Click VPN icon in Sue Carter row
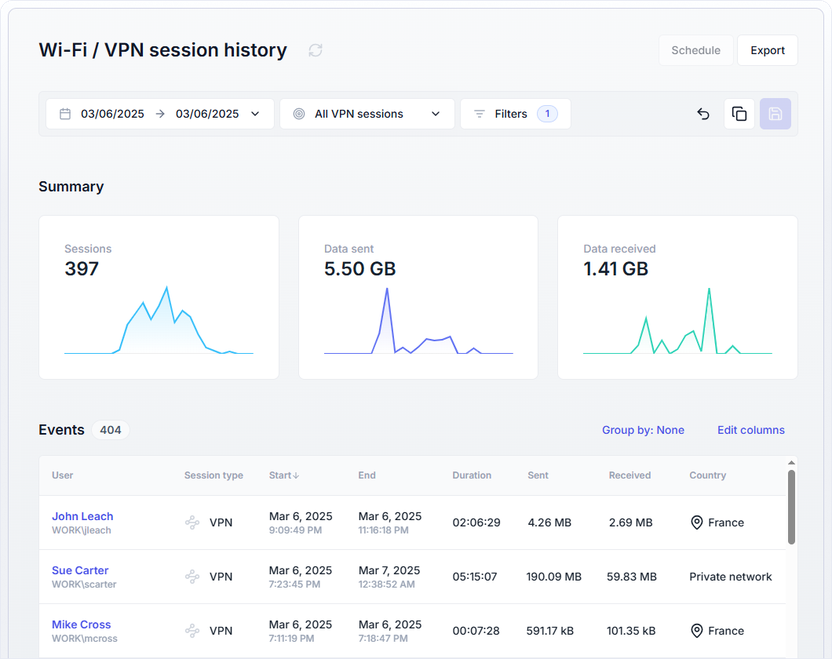The image size is (832, 659). pyautogui.click(x=192, y=577)
